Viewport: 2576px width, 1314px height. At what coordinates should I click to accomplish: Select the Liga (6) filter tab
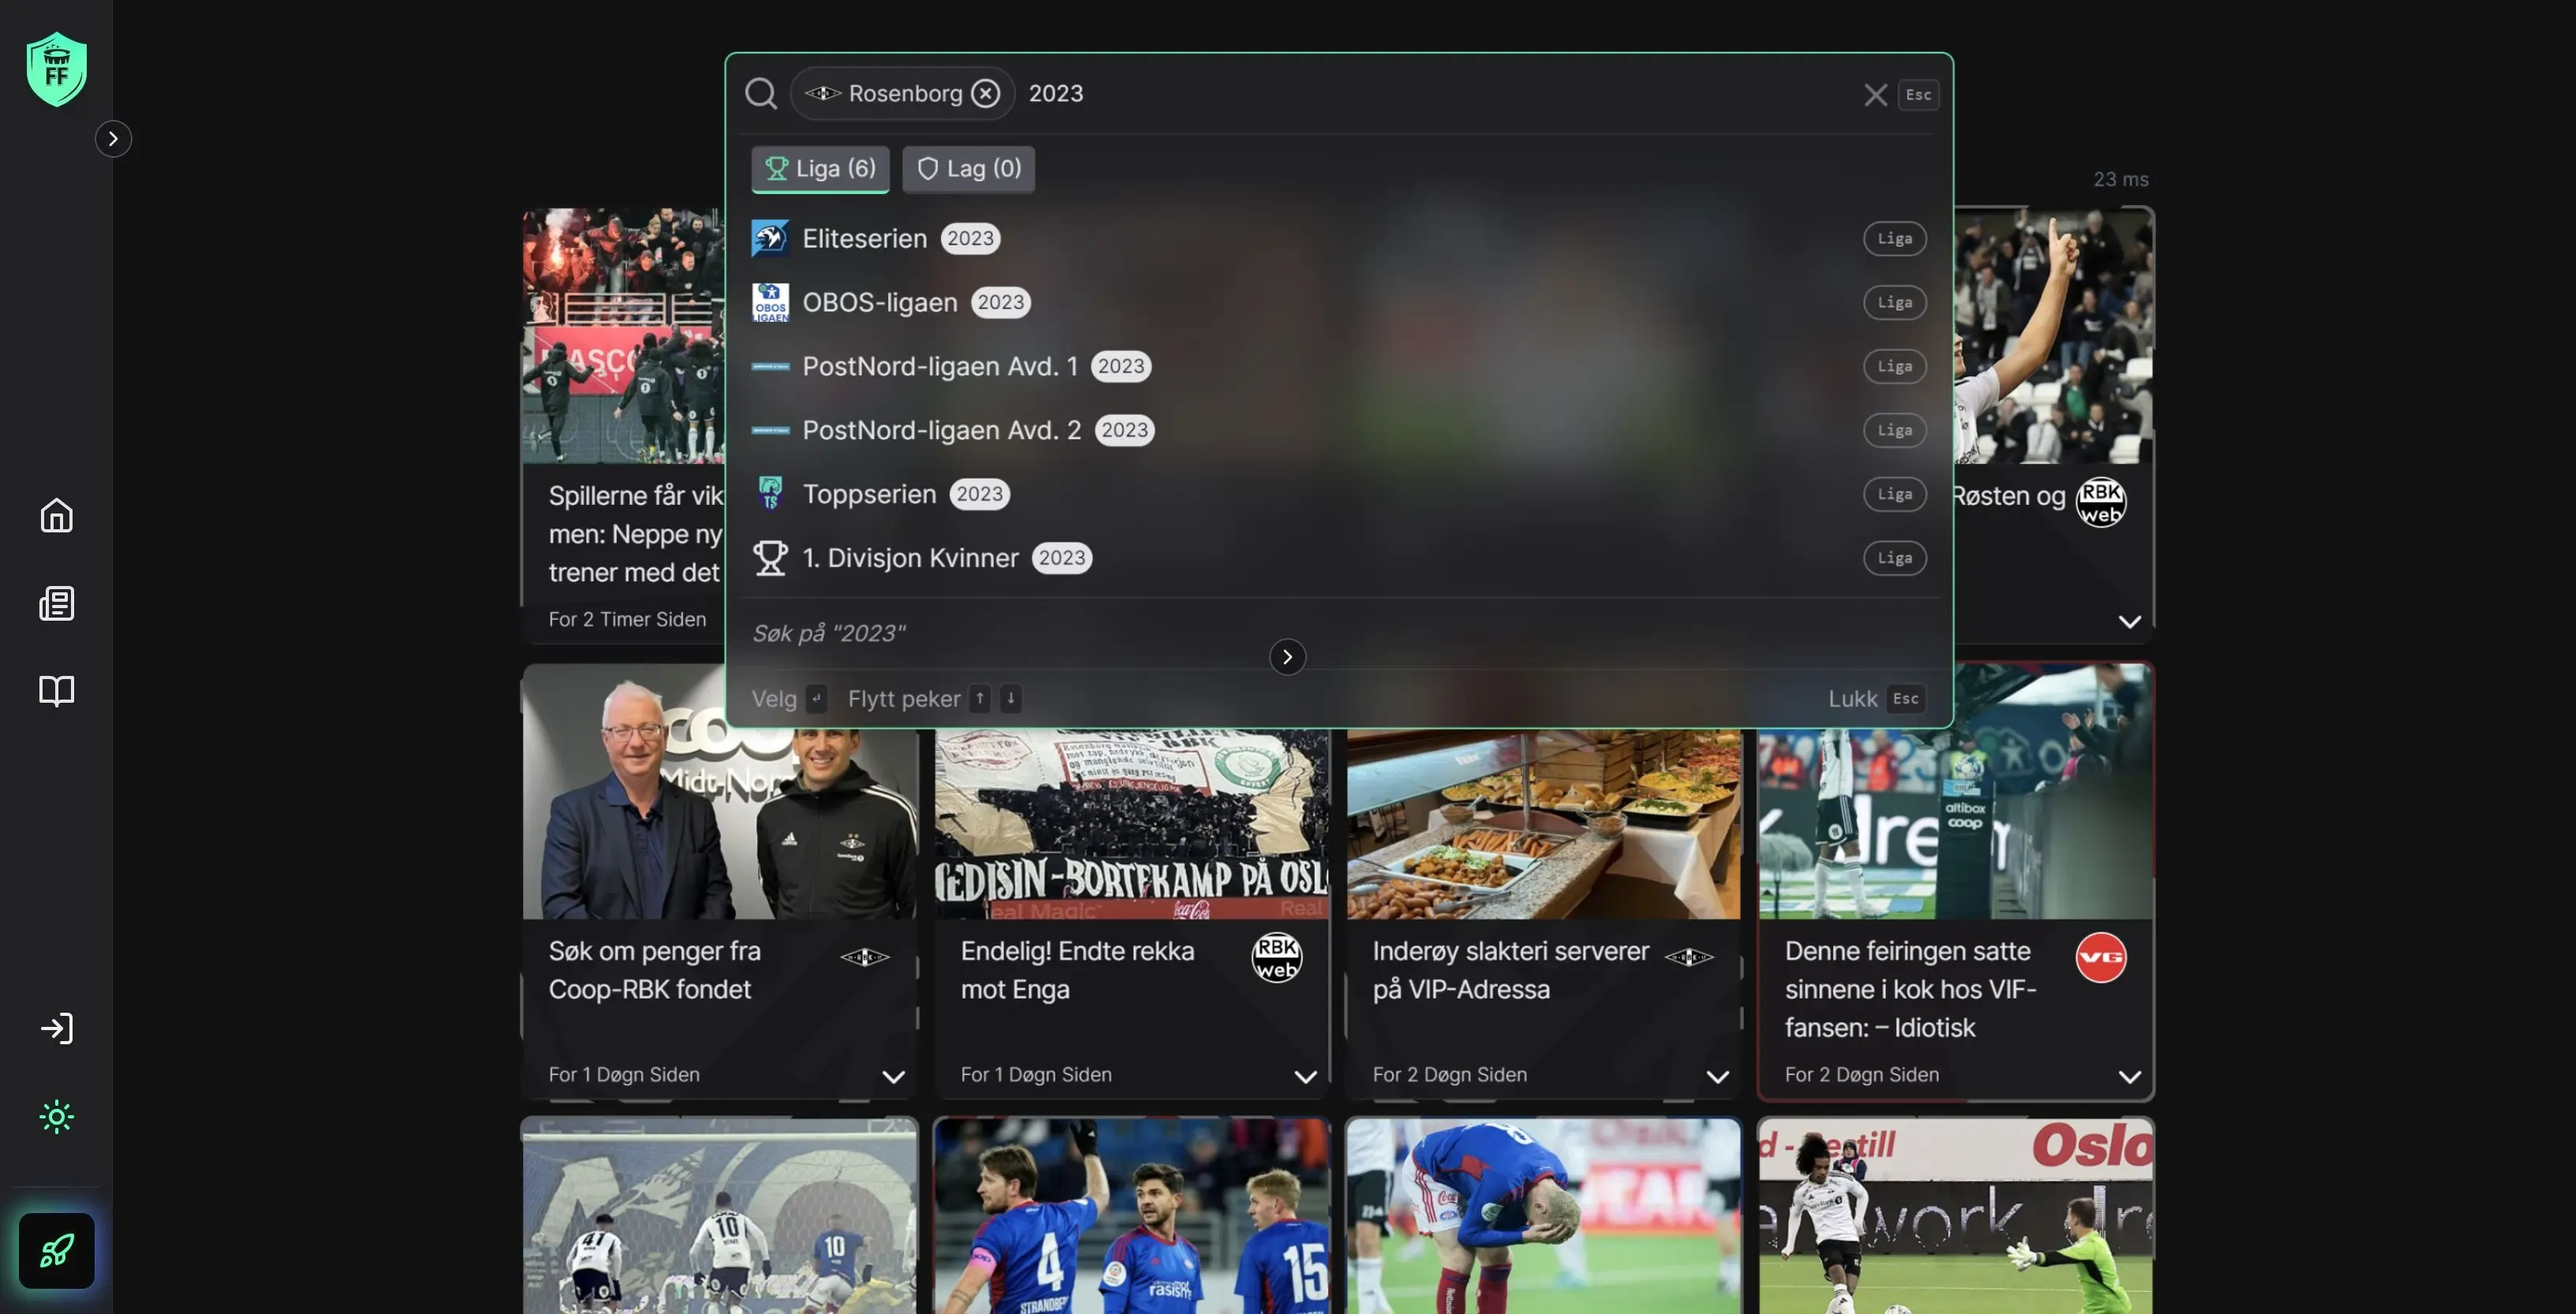tap(820, 169)
